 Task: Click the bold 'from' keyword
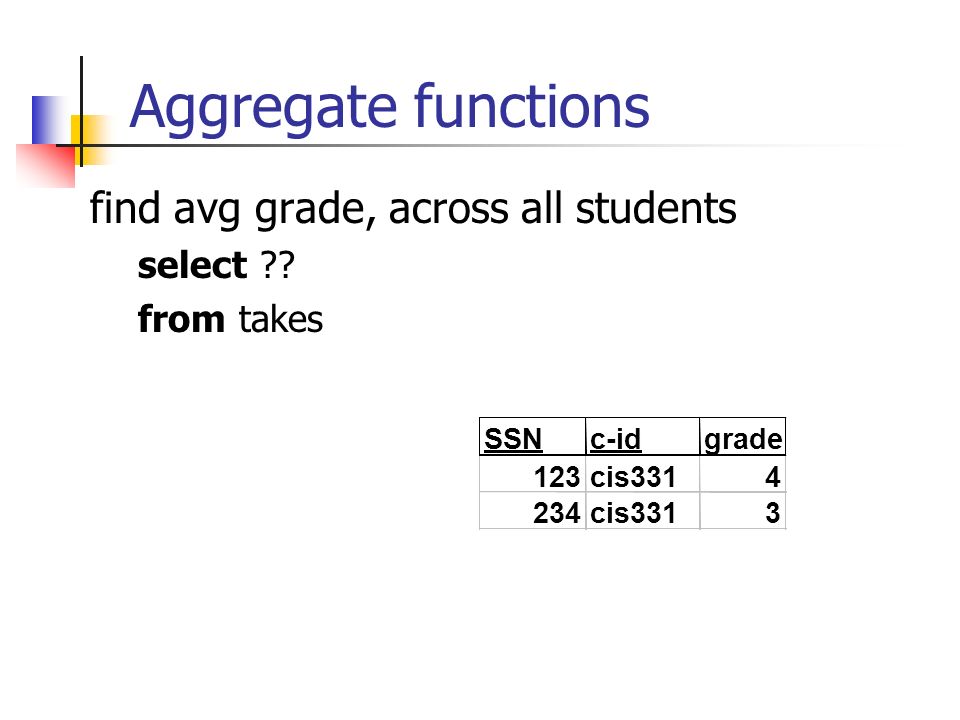coord(181,320)
